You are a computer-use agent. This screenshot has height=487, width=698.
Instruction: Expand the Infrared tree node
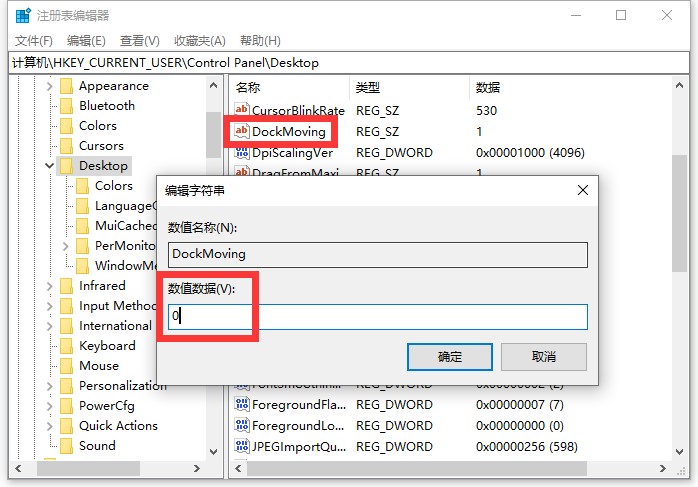pyautogui.click(x=50, y=286)
